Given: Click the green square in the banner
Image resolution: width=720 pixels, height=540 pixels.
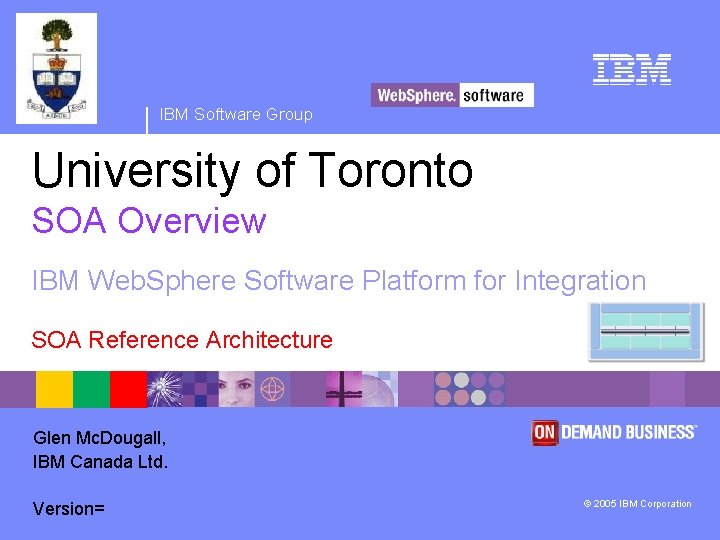Looking at the screenshot, I should point(91,389).
